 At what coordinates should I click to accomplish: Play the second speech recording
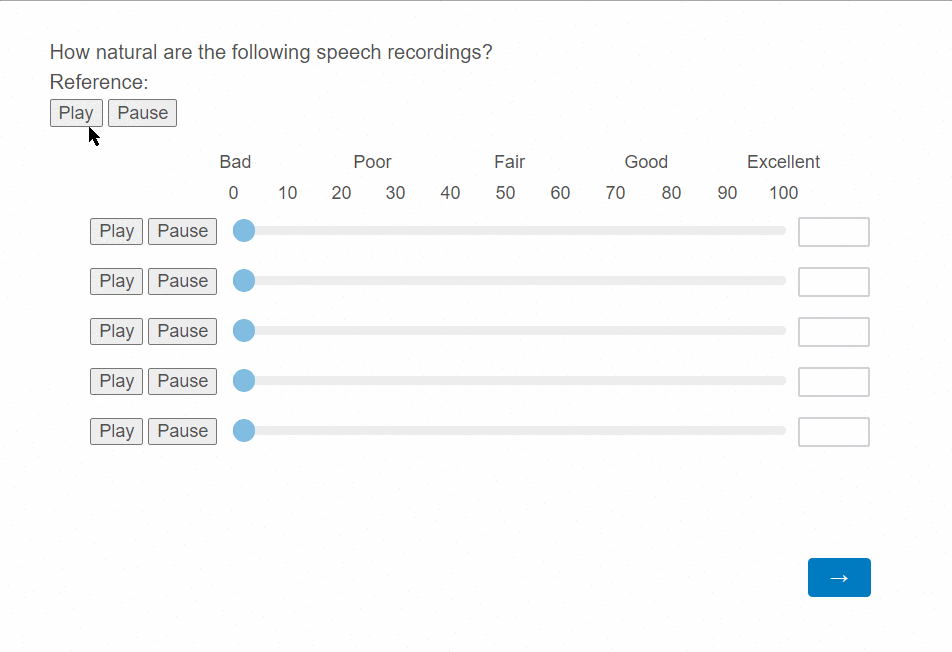(x=116, y=281)
